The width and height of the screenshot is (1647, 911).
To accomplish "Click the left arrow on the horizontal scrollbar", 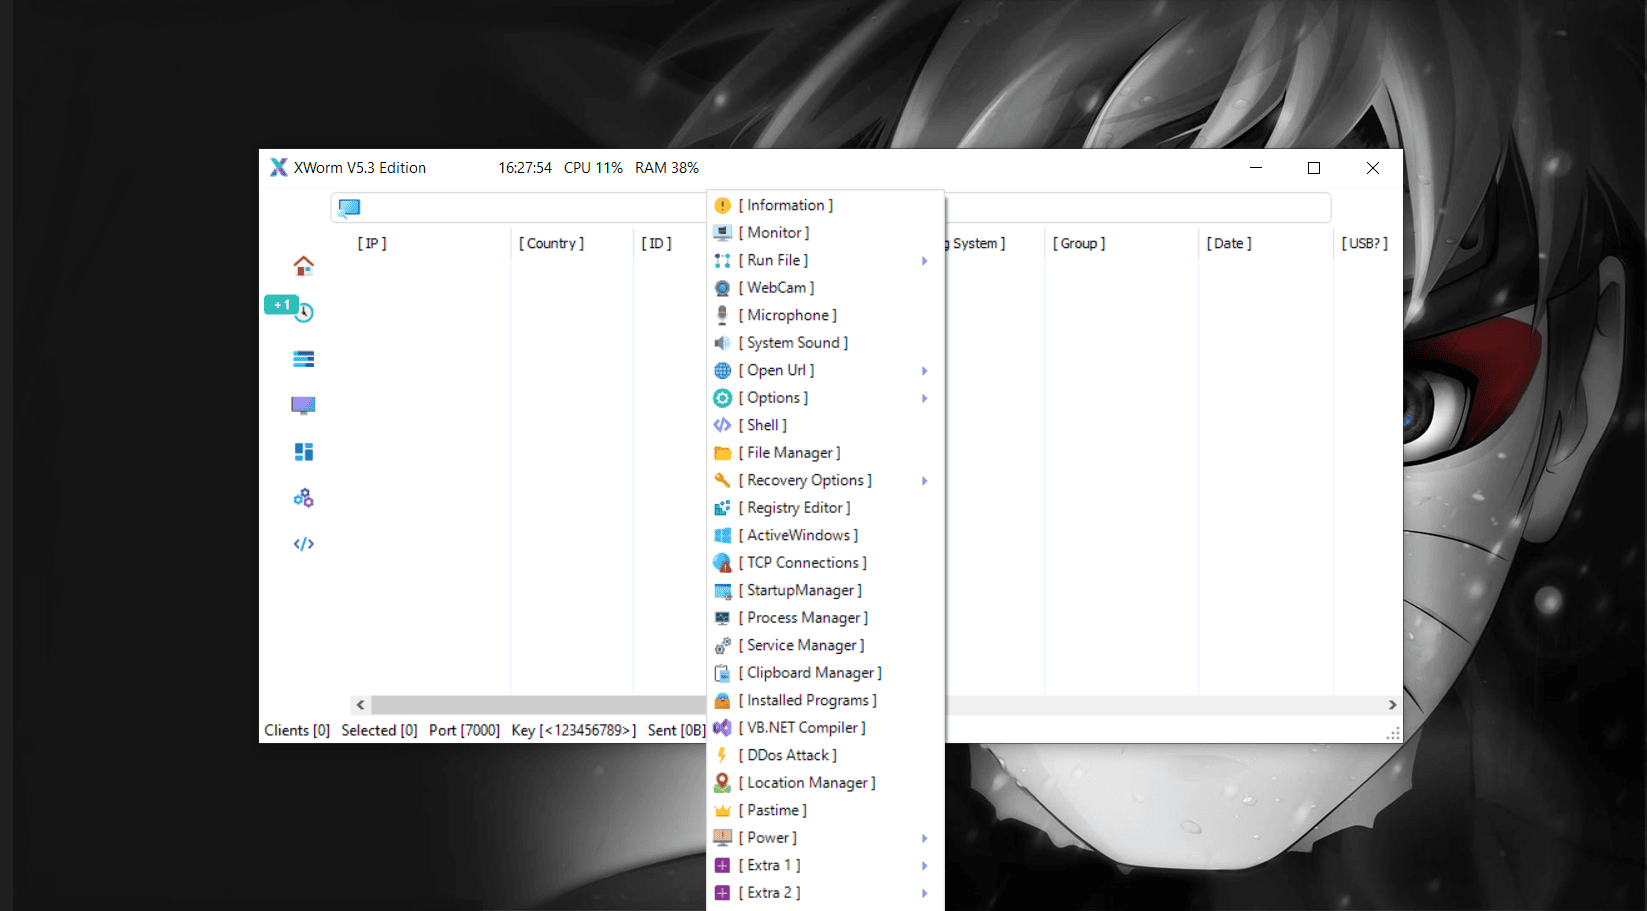I will (360, 704).
